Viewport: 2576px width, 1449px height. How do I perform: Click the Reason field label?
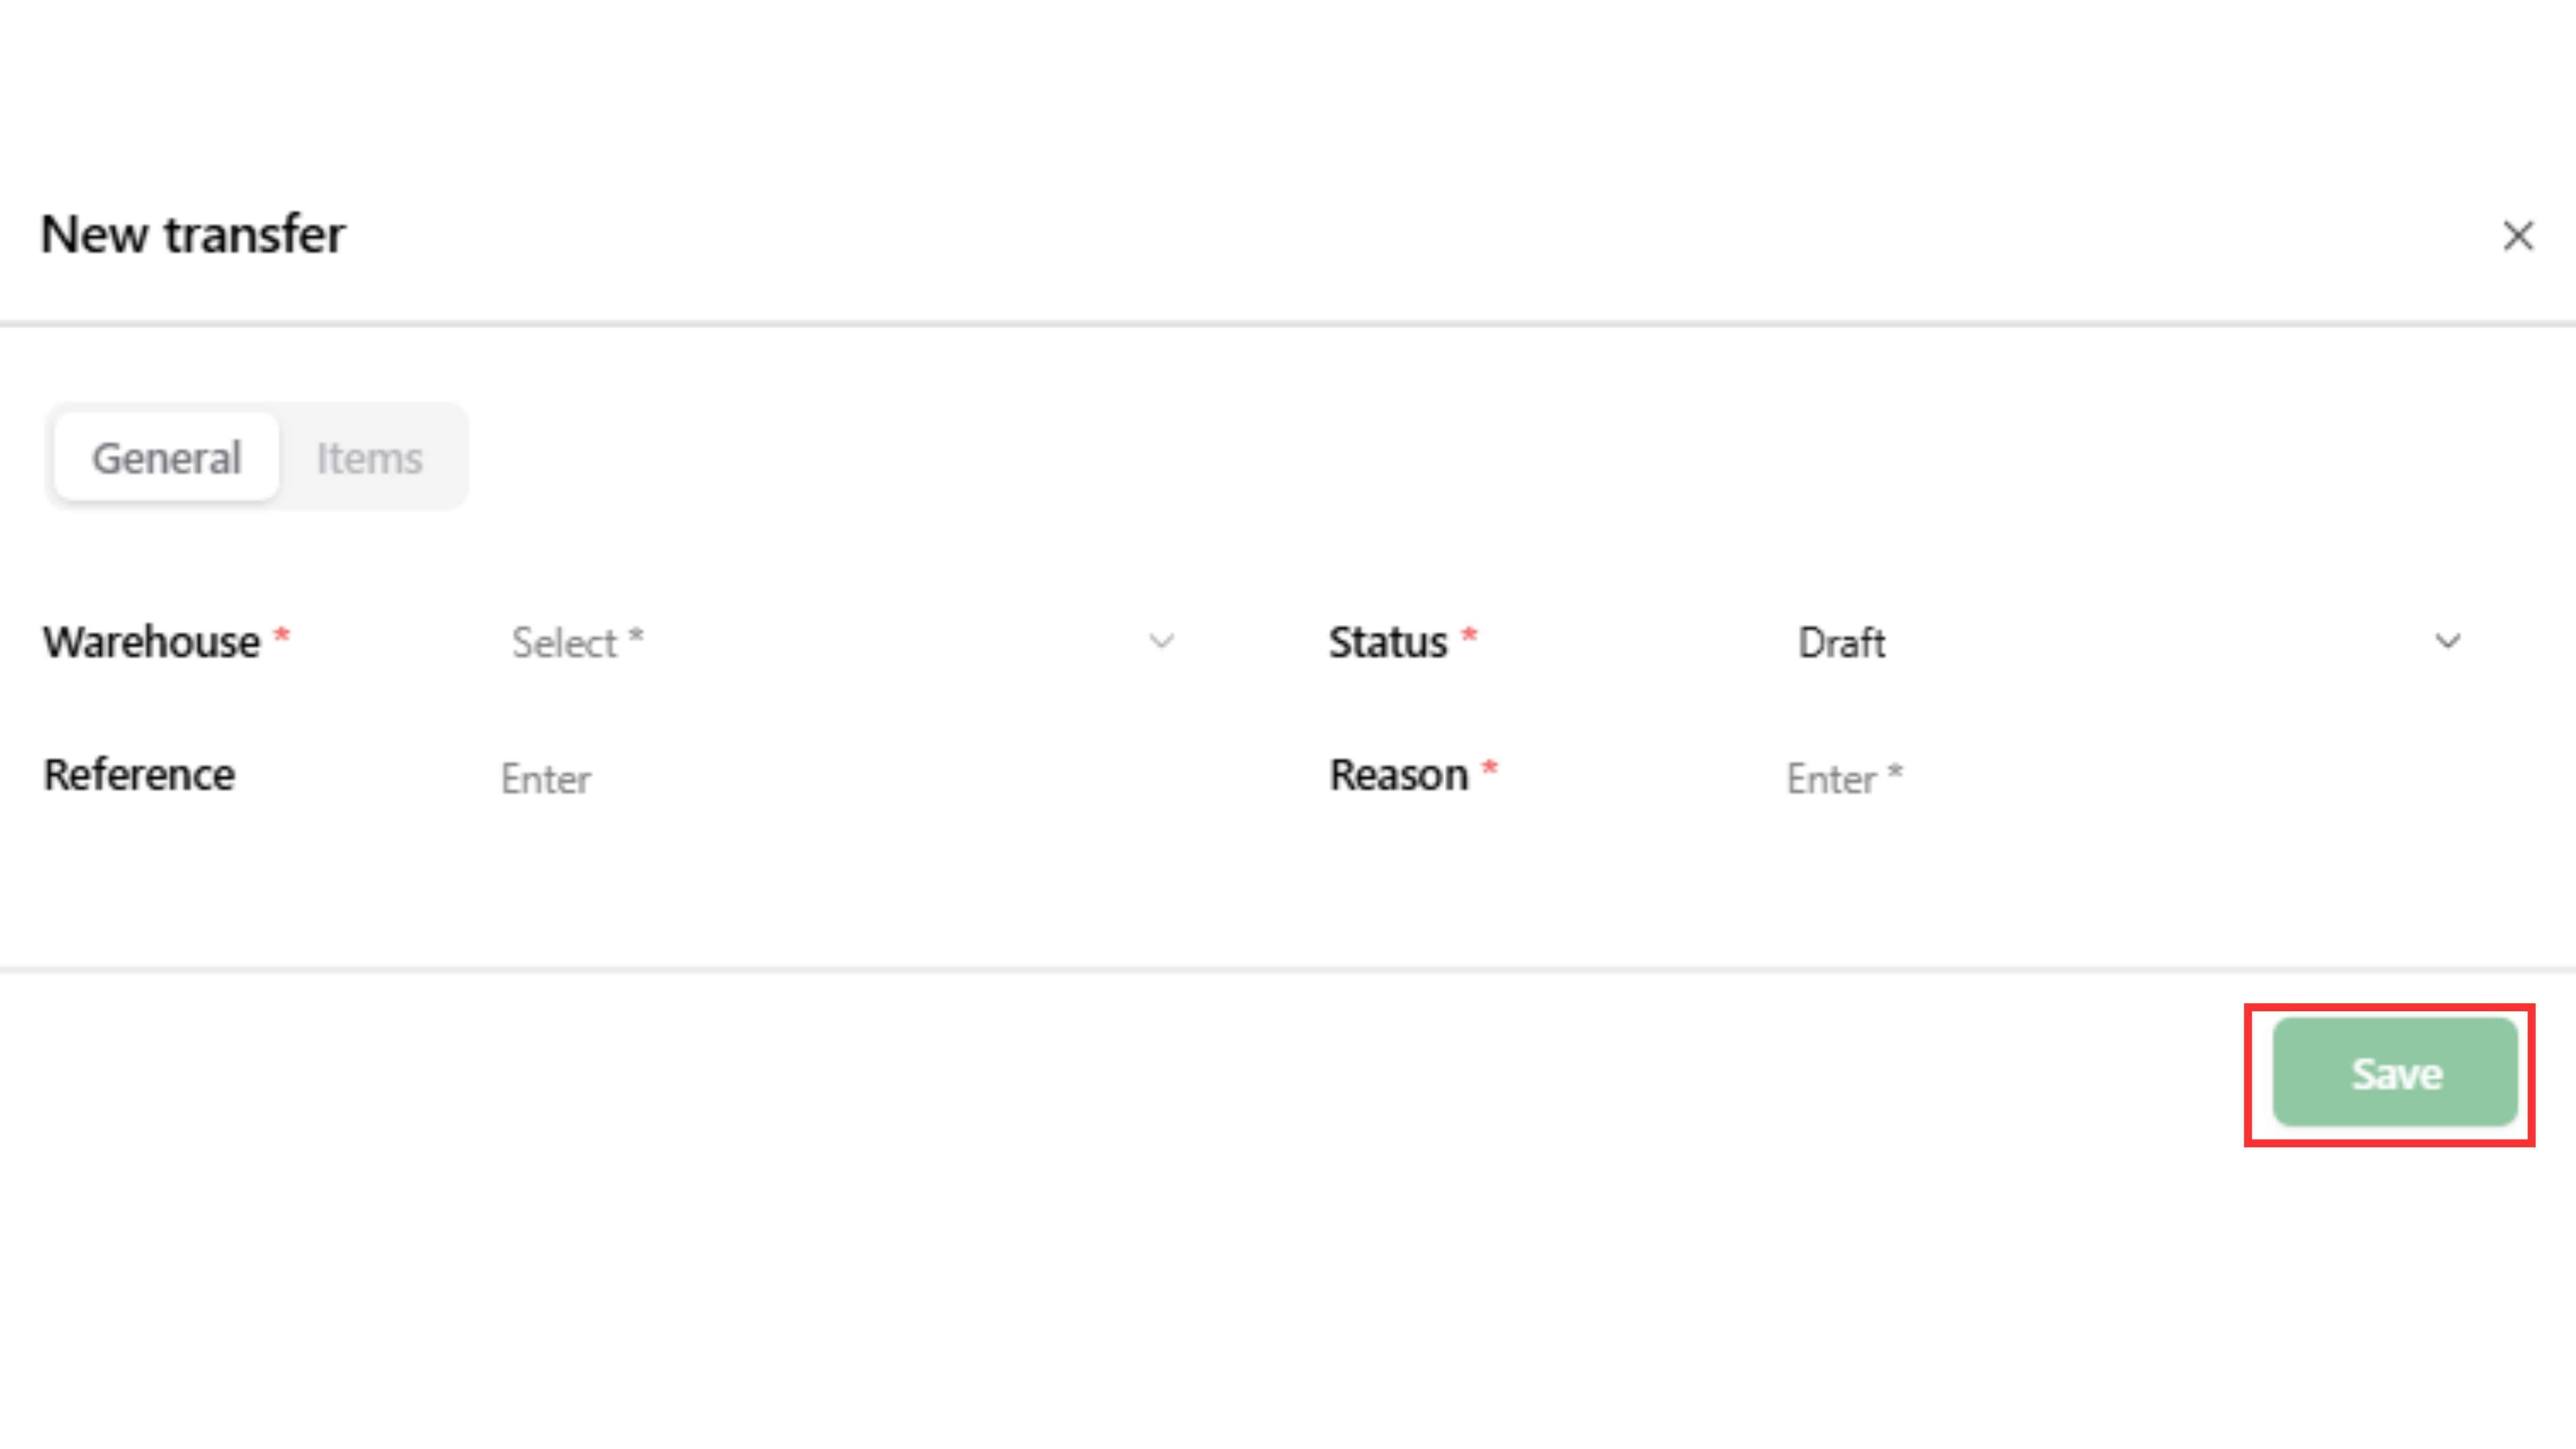pos(1398,775)
